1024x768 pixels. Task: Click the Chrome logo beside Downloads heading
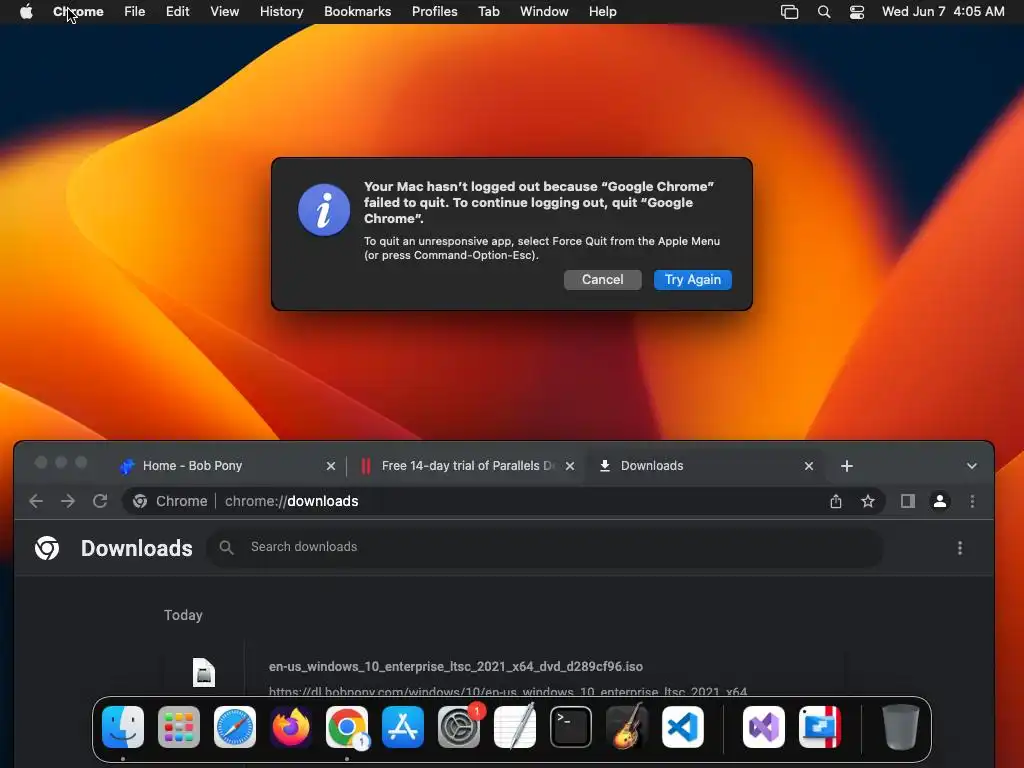[47, 548]
